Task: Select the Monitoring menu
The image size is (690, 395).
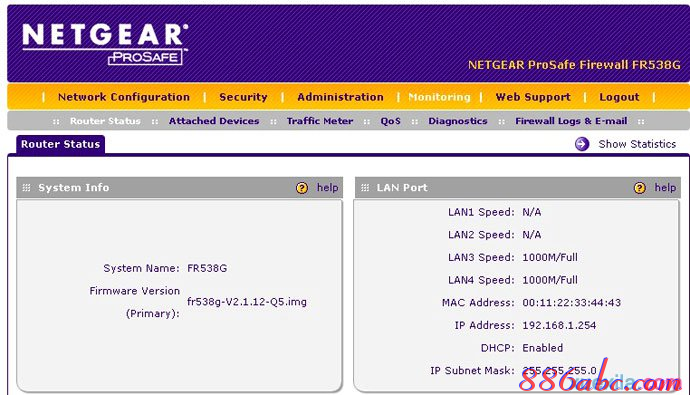Action: point(439,97)
